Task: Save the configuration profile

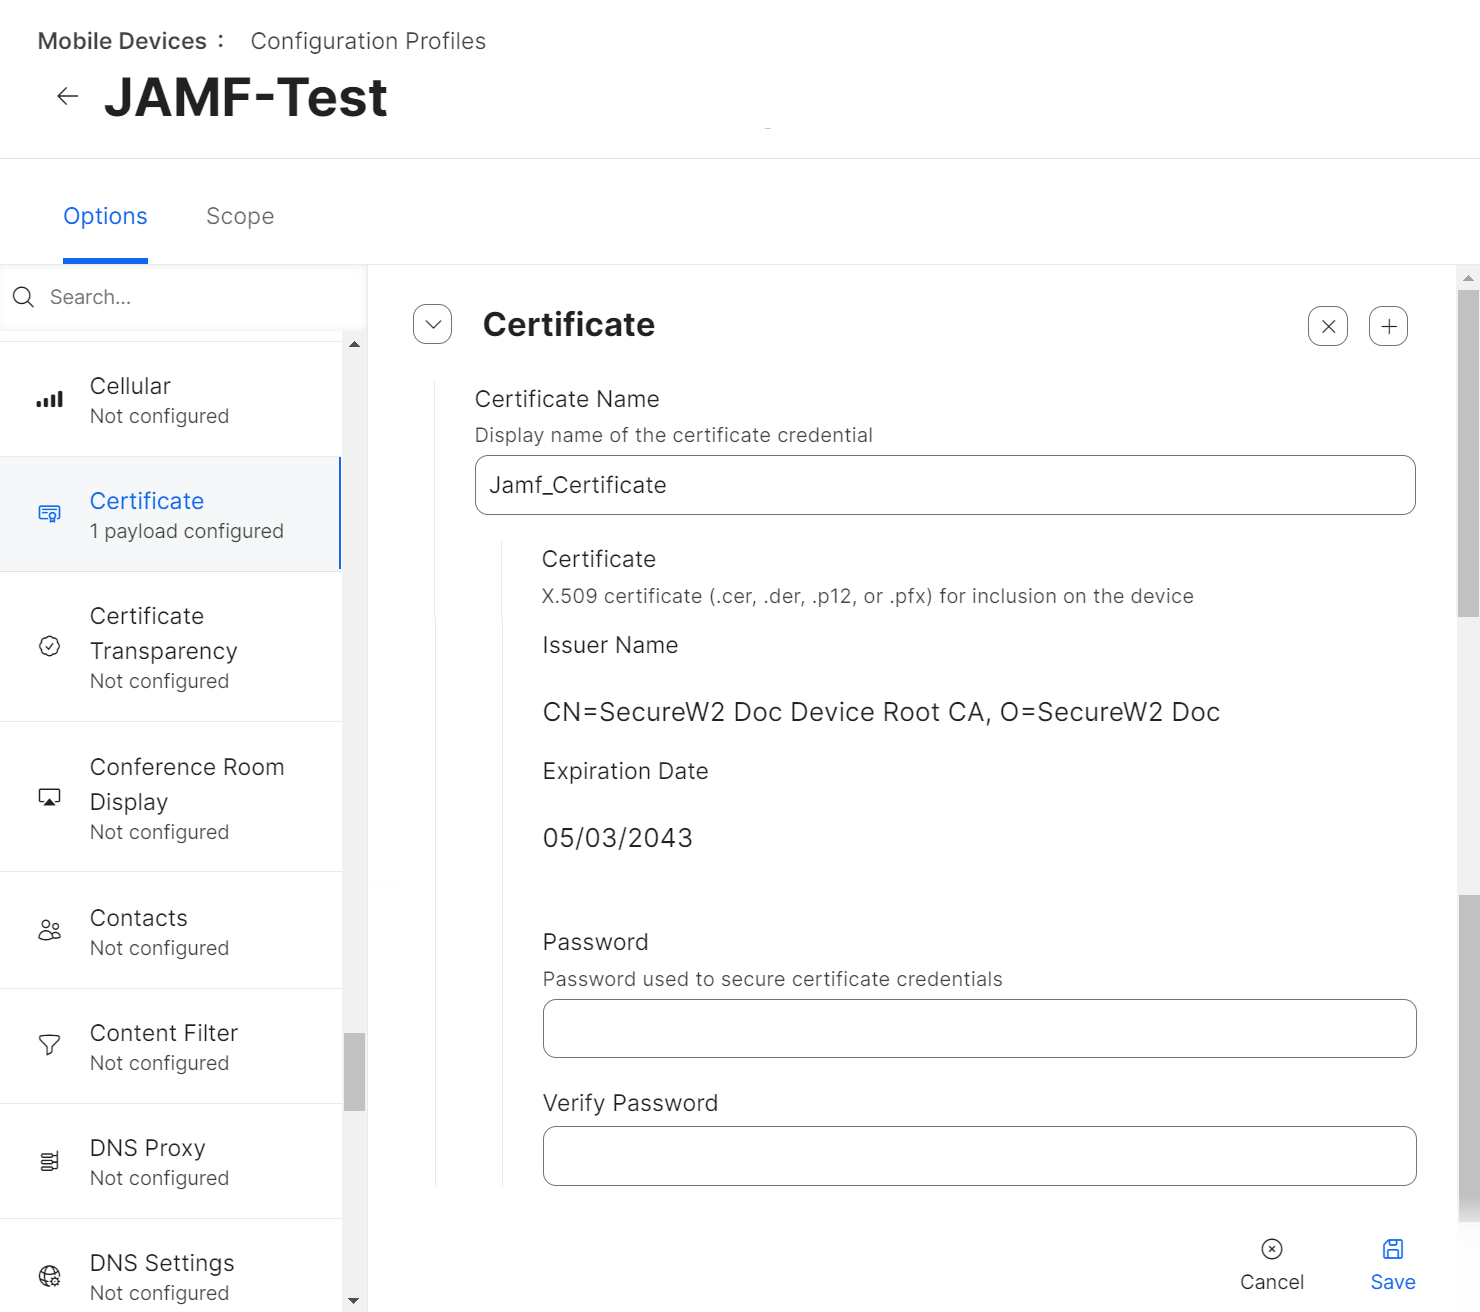Action: [1392, 1264]
